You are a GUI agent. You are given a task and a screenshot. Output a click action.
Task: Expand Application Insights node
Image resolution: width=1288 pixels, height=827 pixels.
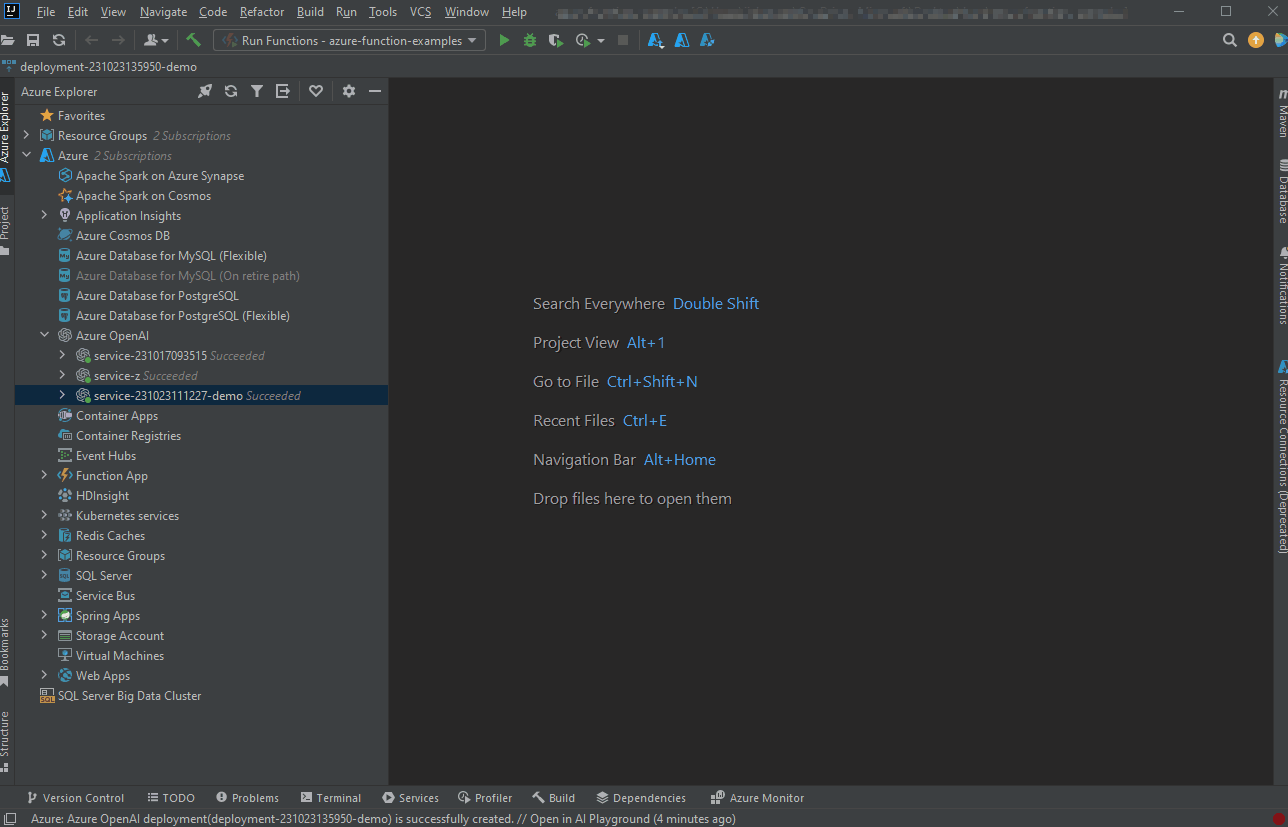pyautogui.click(x=44, y=215)
